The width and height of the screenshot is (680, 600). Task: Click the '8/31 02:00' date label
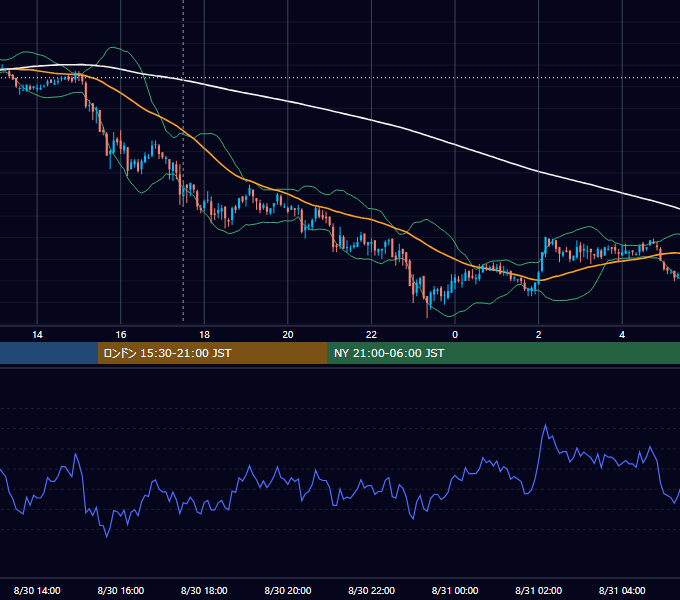pos(538,590)
